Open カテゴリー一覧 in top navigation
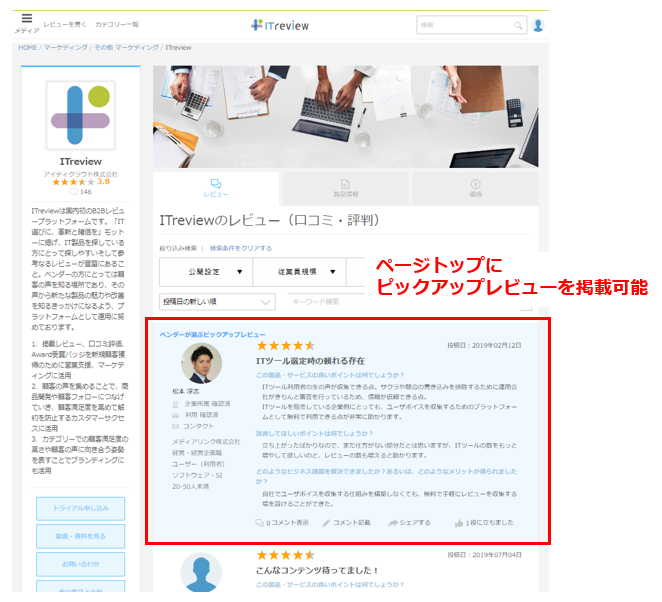662x602 pixels. click(117, 24)
